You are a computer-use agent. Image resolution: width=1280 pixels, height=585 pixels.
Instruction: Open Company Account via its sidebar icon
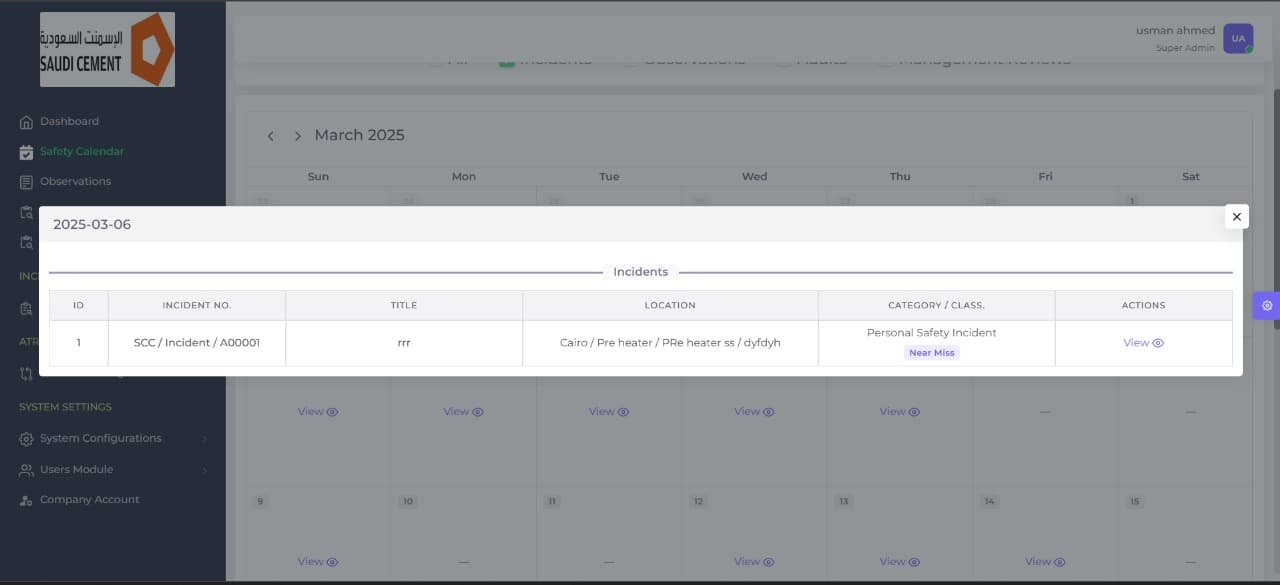(25, 499)
